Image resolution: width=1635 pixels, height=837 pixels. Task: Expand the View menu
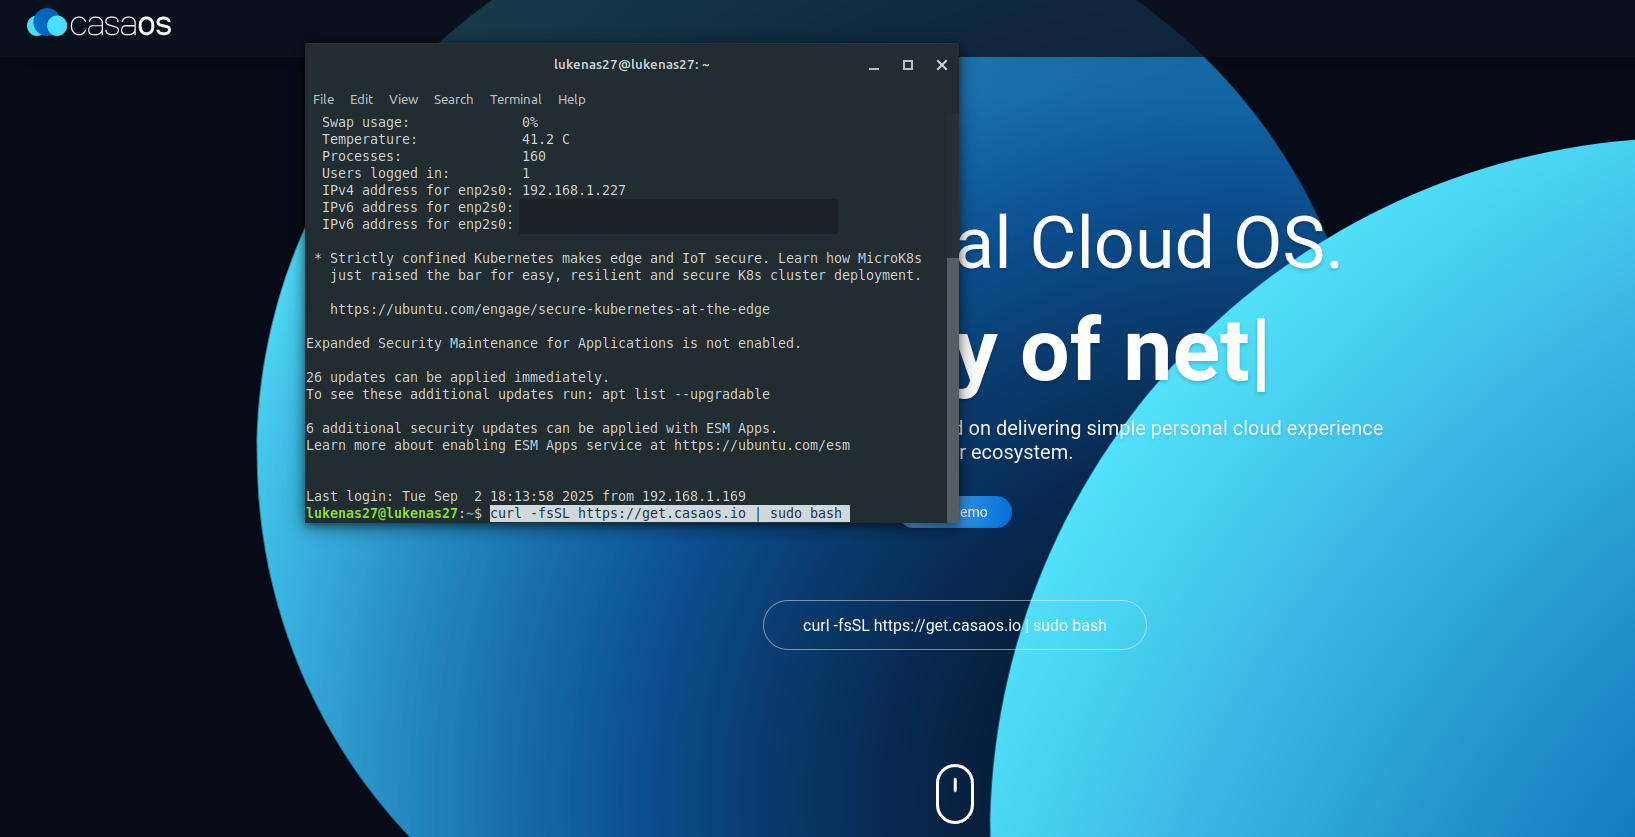click(403, 100)
